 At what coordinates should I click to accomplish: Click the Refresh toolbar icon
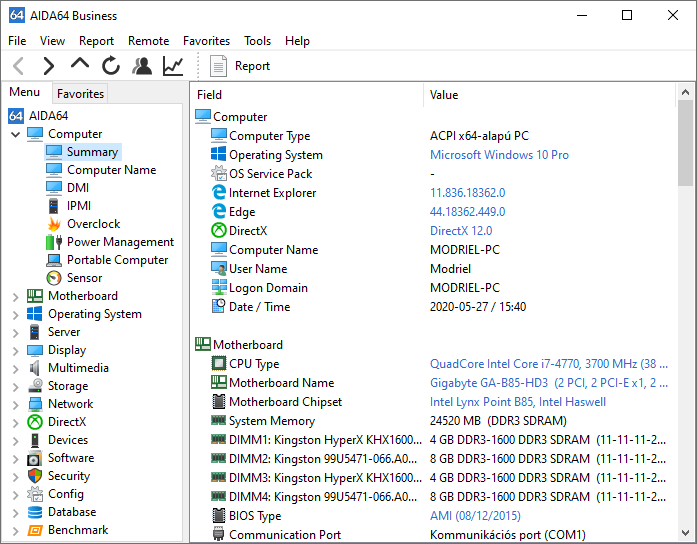point(111,66)
